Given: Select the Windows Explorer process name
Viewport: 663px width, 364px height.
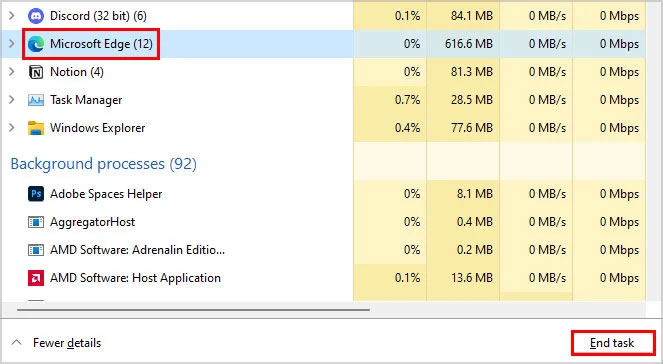Looking at the screenshot, I should (97, 128).
